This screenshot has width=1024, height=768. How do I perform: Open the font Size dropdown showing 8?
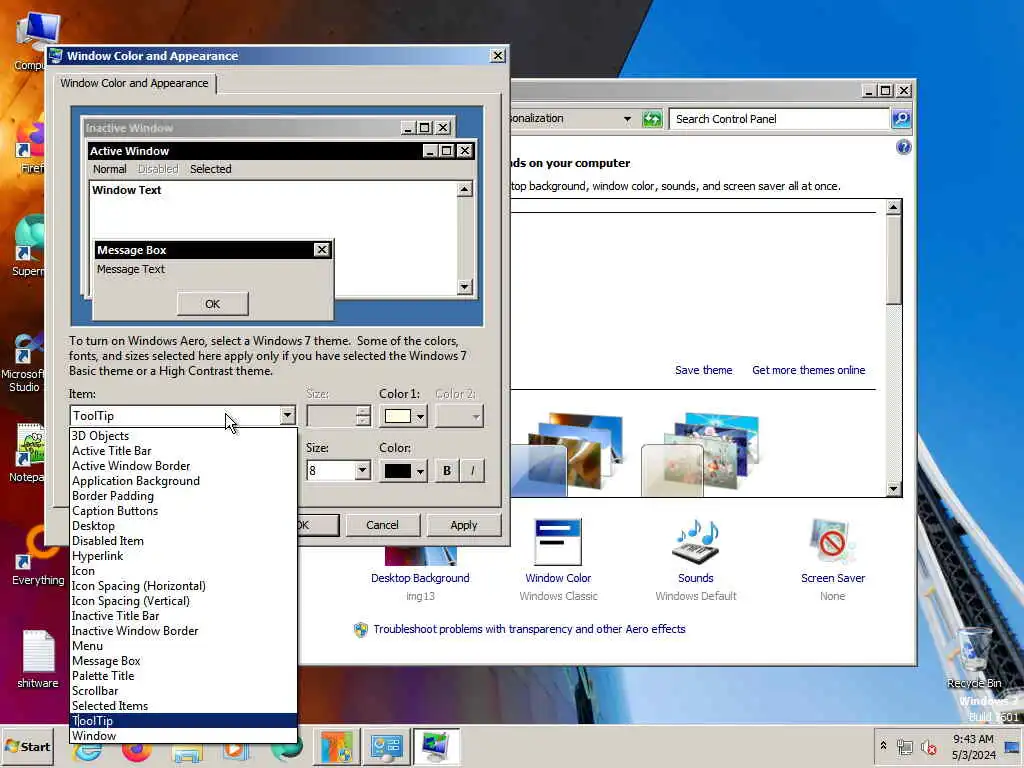click(x=362, y=470)
